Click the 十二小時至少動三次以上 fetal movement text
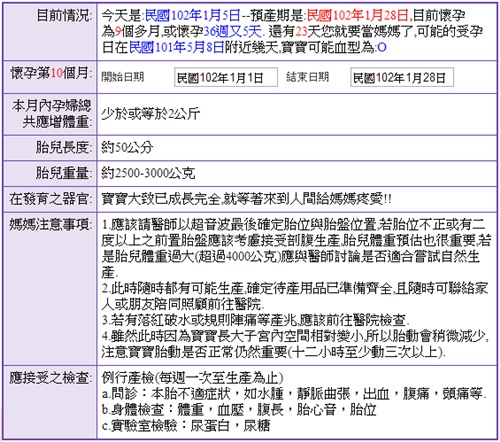The width and height of the screenshot is (500, 442). [x=366, y=352]
